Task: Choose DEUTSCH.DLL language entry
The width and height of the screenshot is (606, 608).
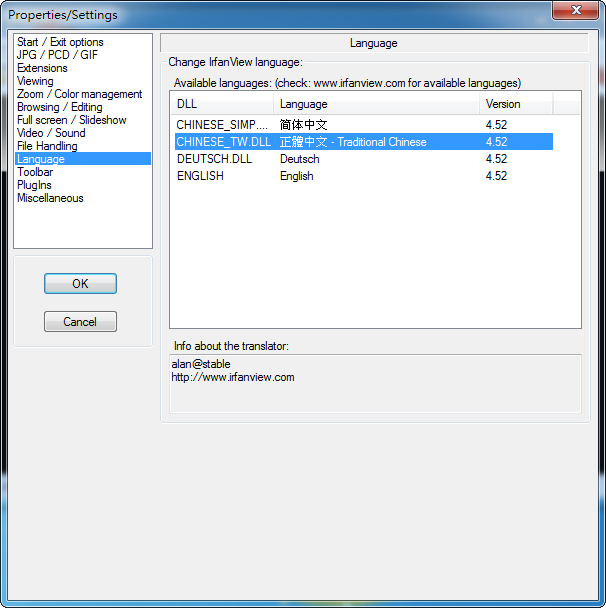Action: (x=364, y=159)
